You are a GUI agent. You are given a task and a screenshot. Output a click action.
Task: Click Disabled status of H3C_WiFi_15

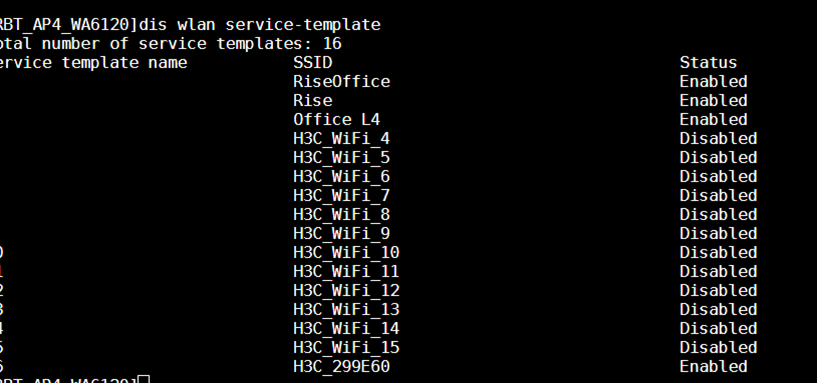click(718, 348)
